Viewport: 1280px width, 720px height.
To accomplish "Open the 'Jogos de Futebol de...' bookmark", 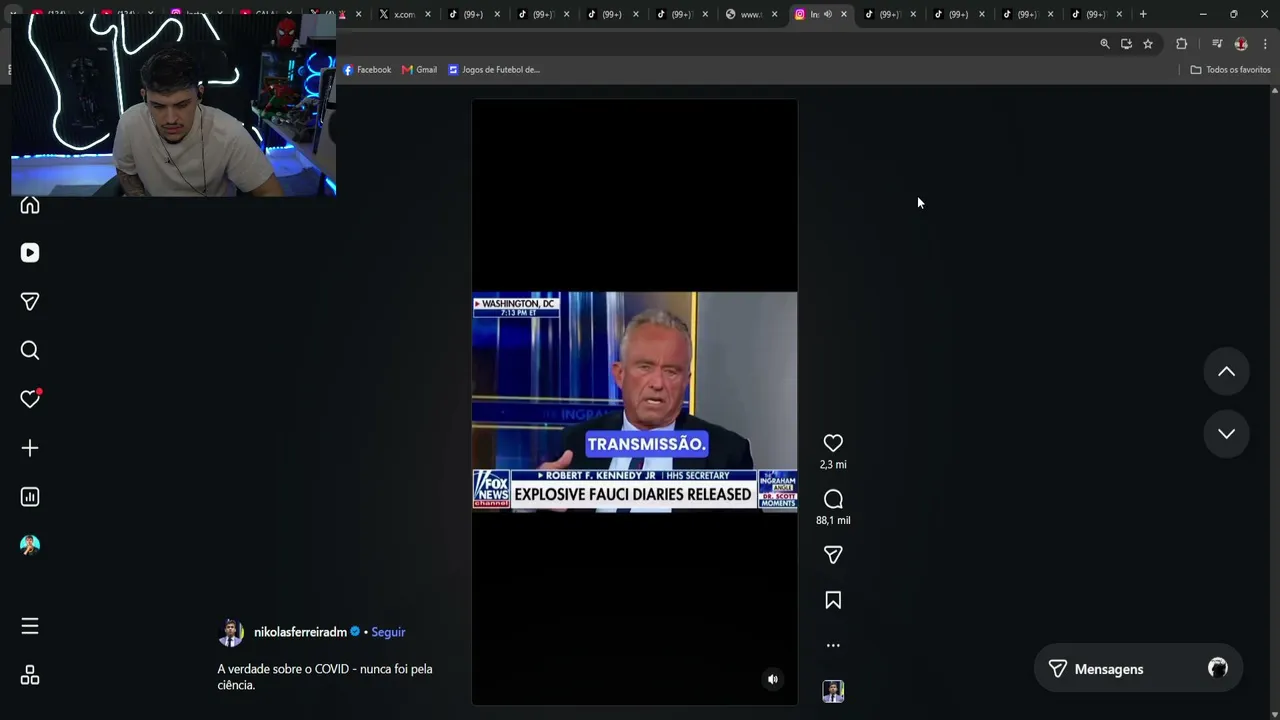I will [x=494, y=70].
